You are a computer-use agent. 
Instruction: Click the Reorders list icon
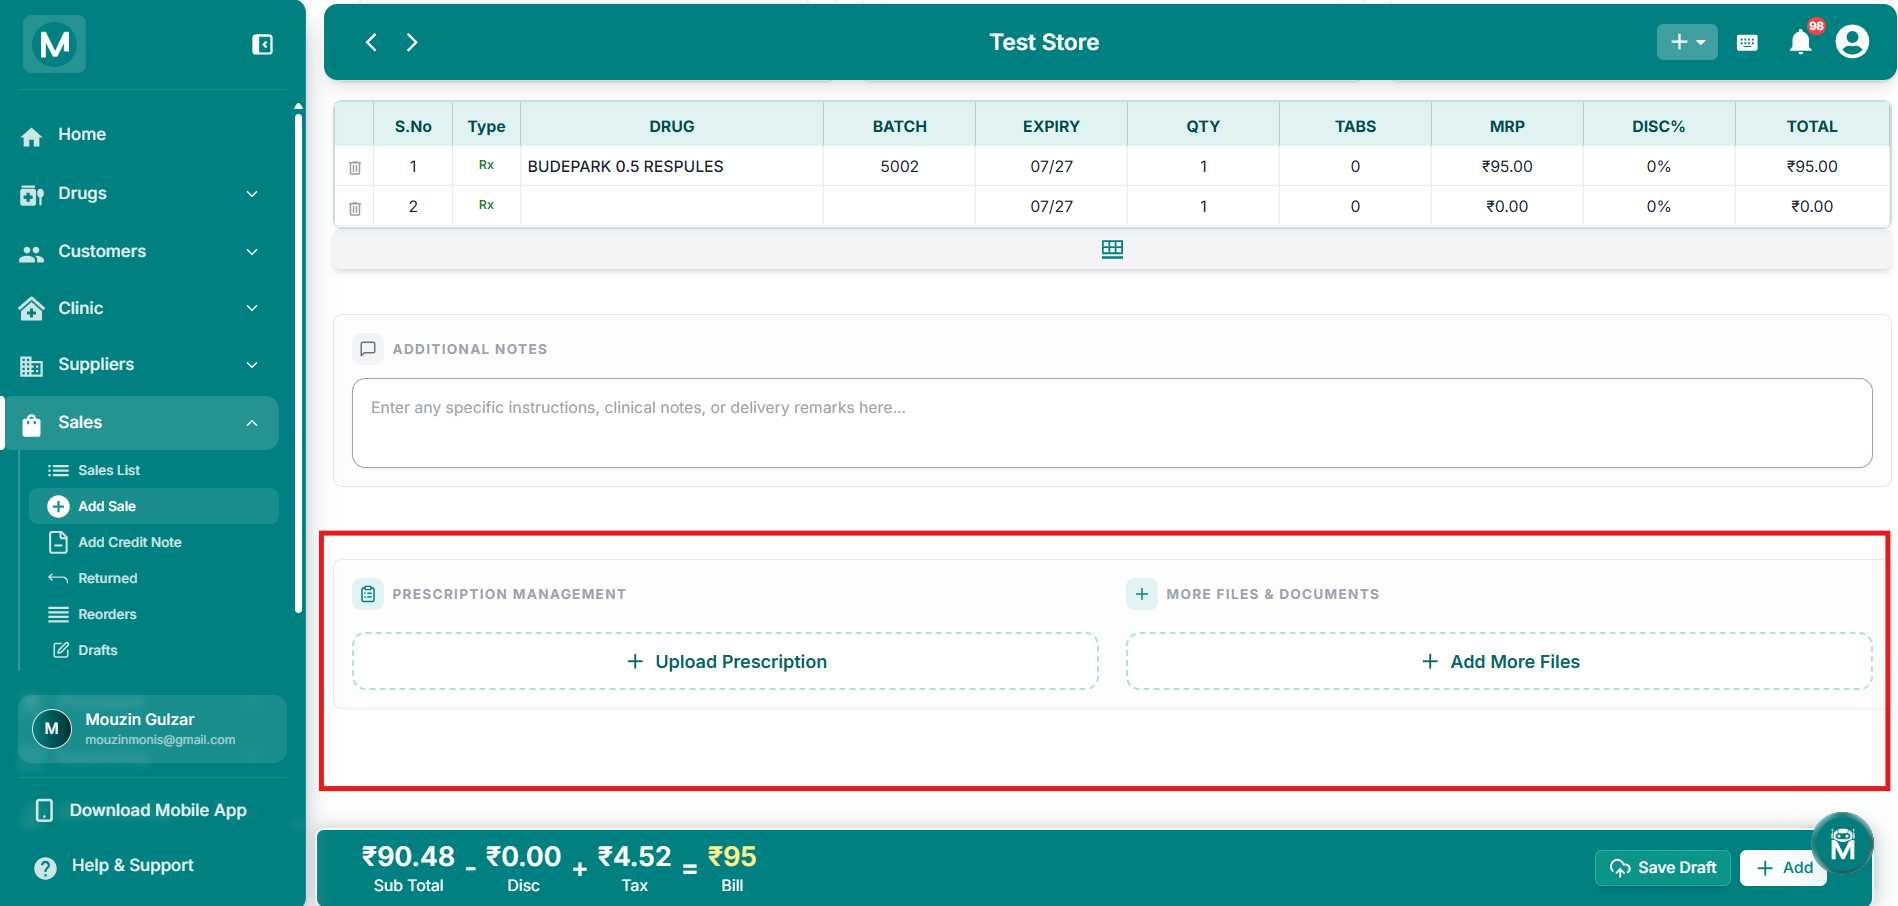pos(58,614)
